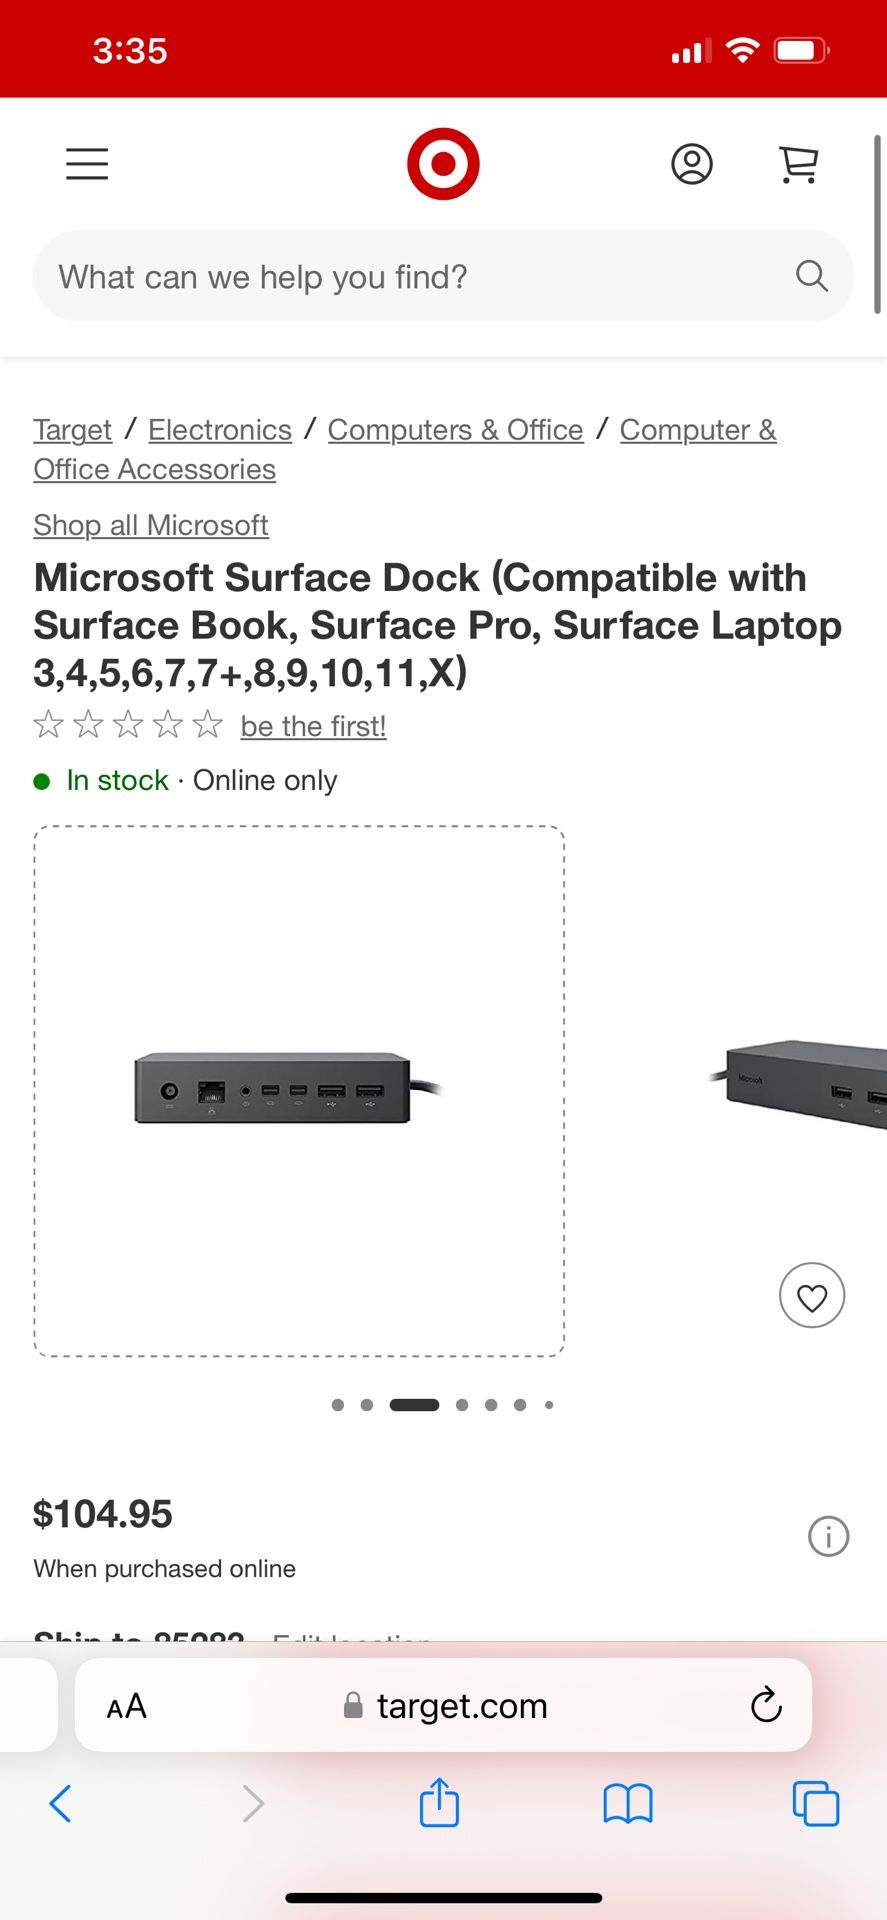
Task: Click the 'be the first!' review link
Action: [313, 726]
